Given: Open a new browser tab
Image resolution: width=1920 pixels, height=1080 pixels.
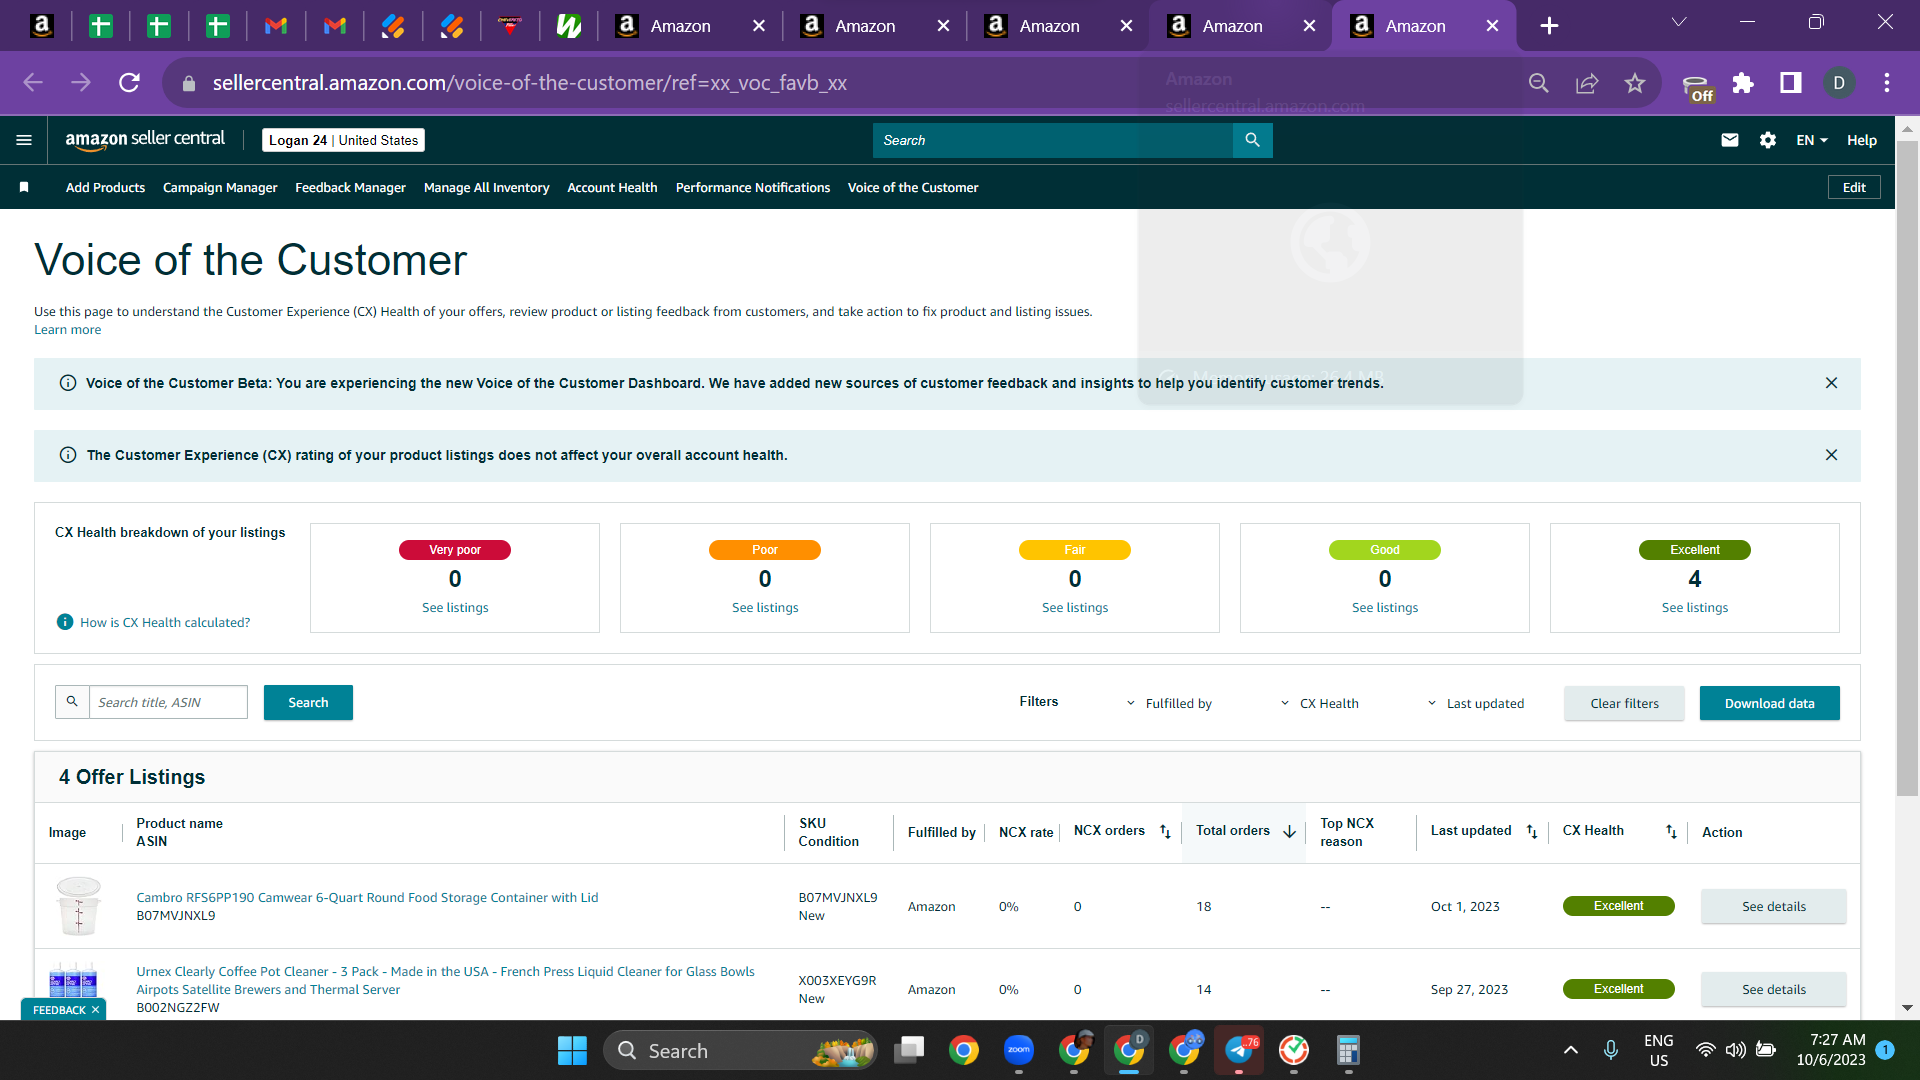Looking at the screenshot, I should [1549, 26].
